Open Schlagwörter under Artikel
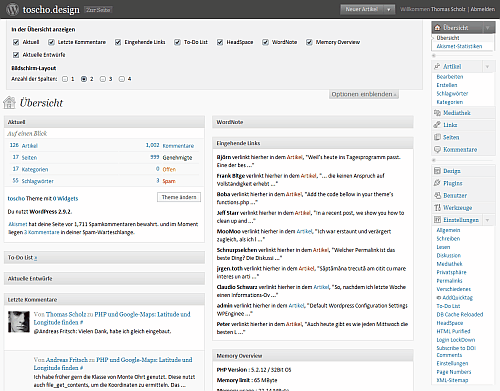Screen dimensions: 500x391 click(452, 94)
